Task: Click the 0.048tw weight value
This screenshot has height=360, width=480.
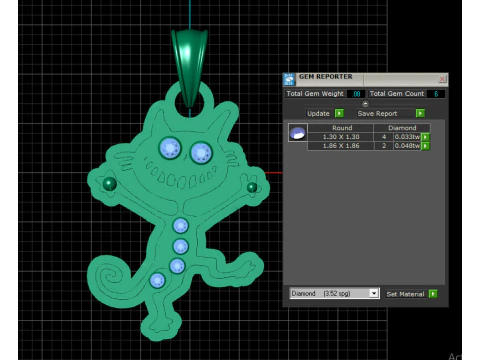Action: (407, 146)
